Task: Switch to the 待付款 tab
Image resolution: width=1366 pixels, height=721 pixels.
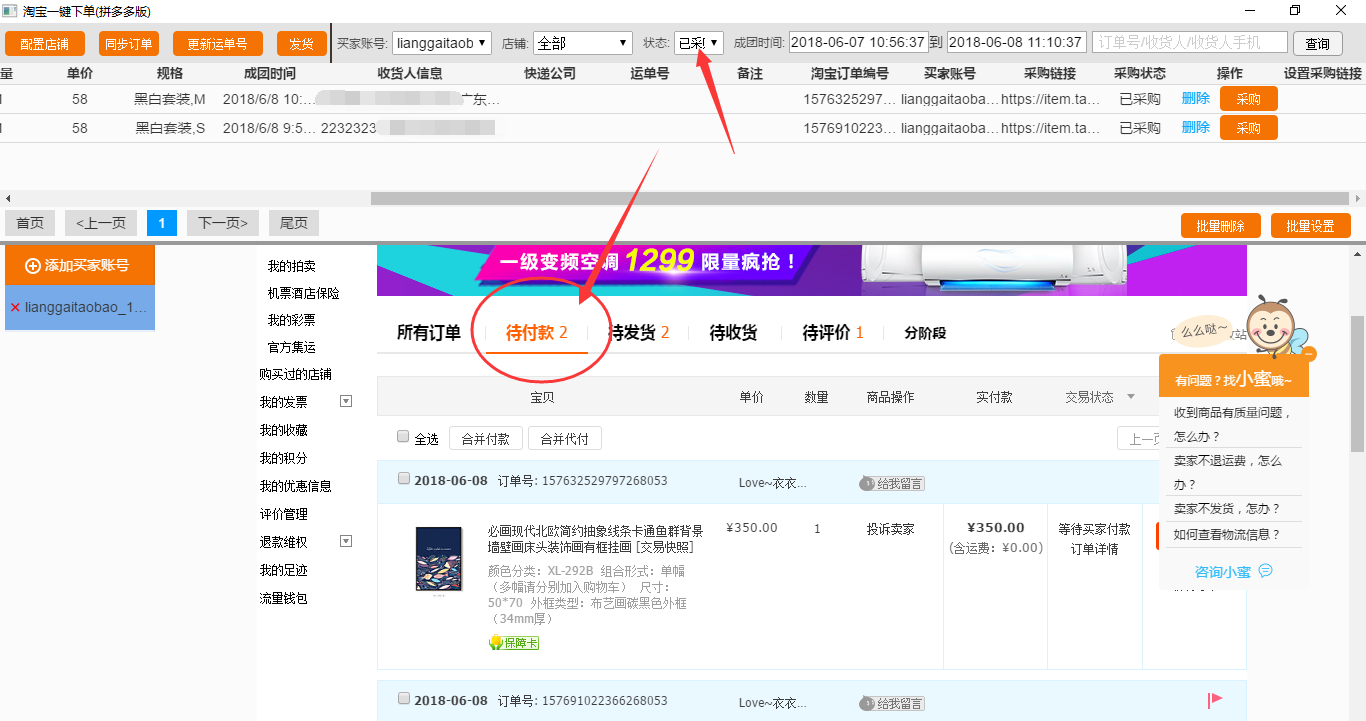Action: click(x=537, y=333)
